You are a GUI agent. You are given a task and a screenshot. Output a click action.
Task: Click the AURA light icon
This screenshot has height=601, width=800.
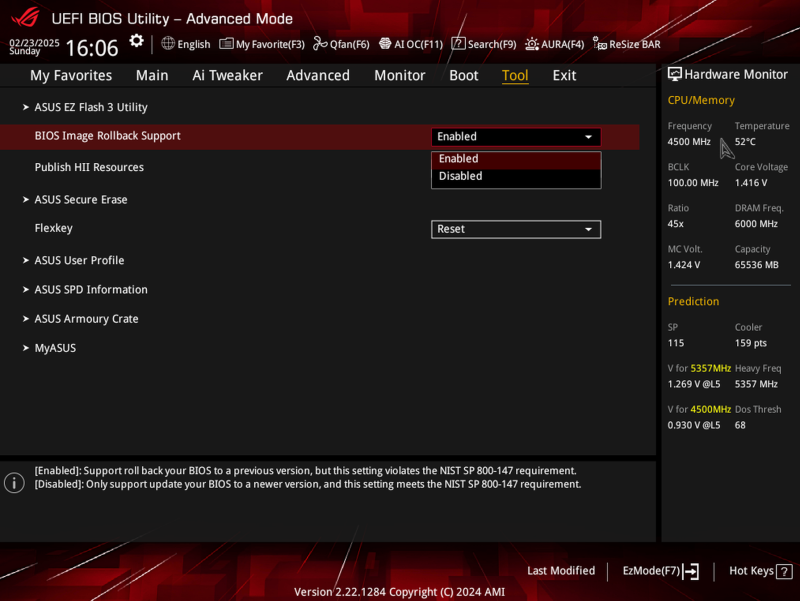tap(532, 44)
